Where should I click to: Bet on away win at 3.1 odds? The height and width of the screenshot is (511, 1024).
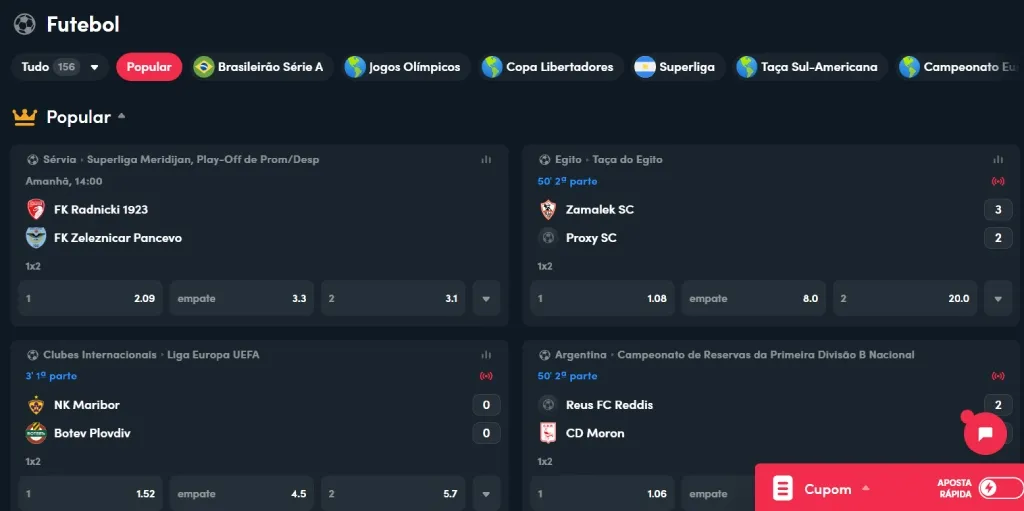pos(393,299)
